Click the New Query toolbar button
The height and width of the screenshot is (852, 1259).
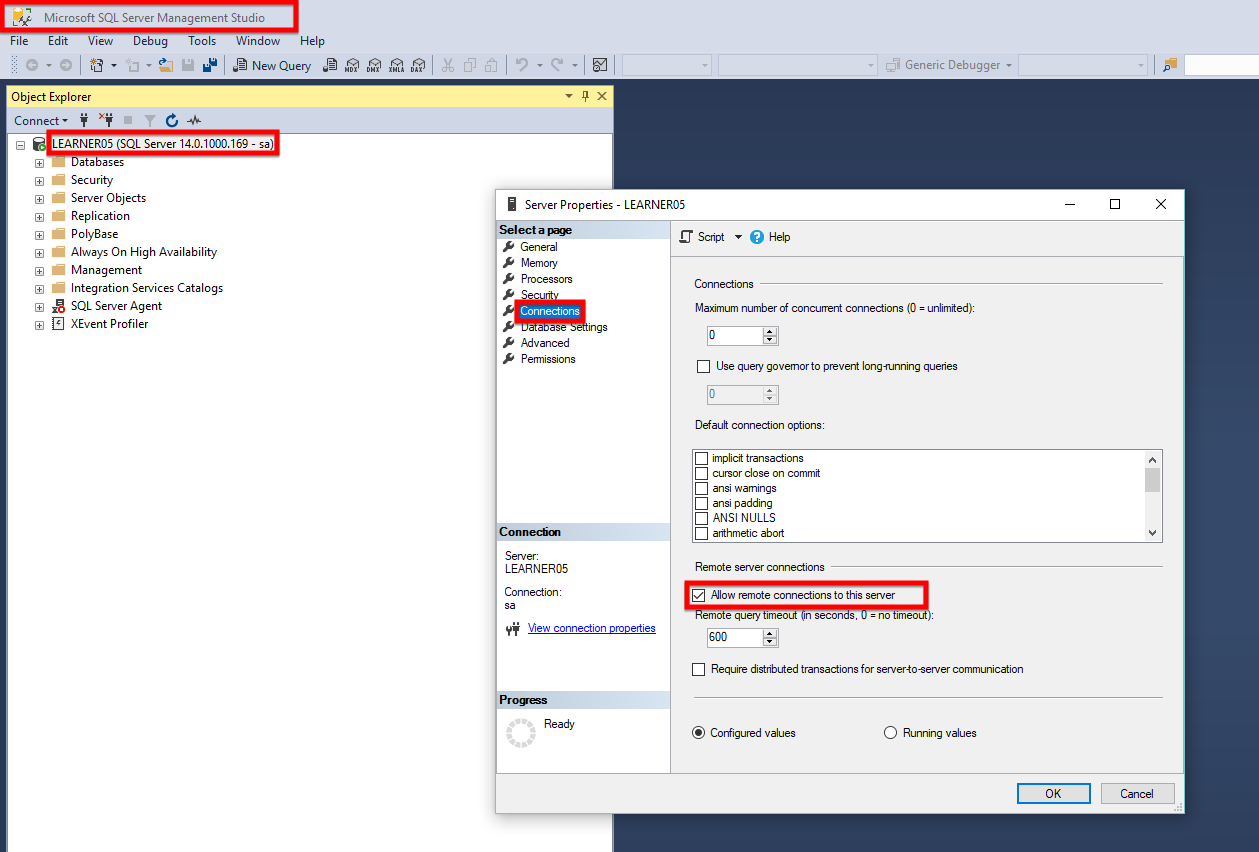point(272,65)
